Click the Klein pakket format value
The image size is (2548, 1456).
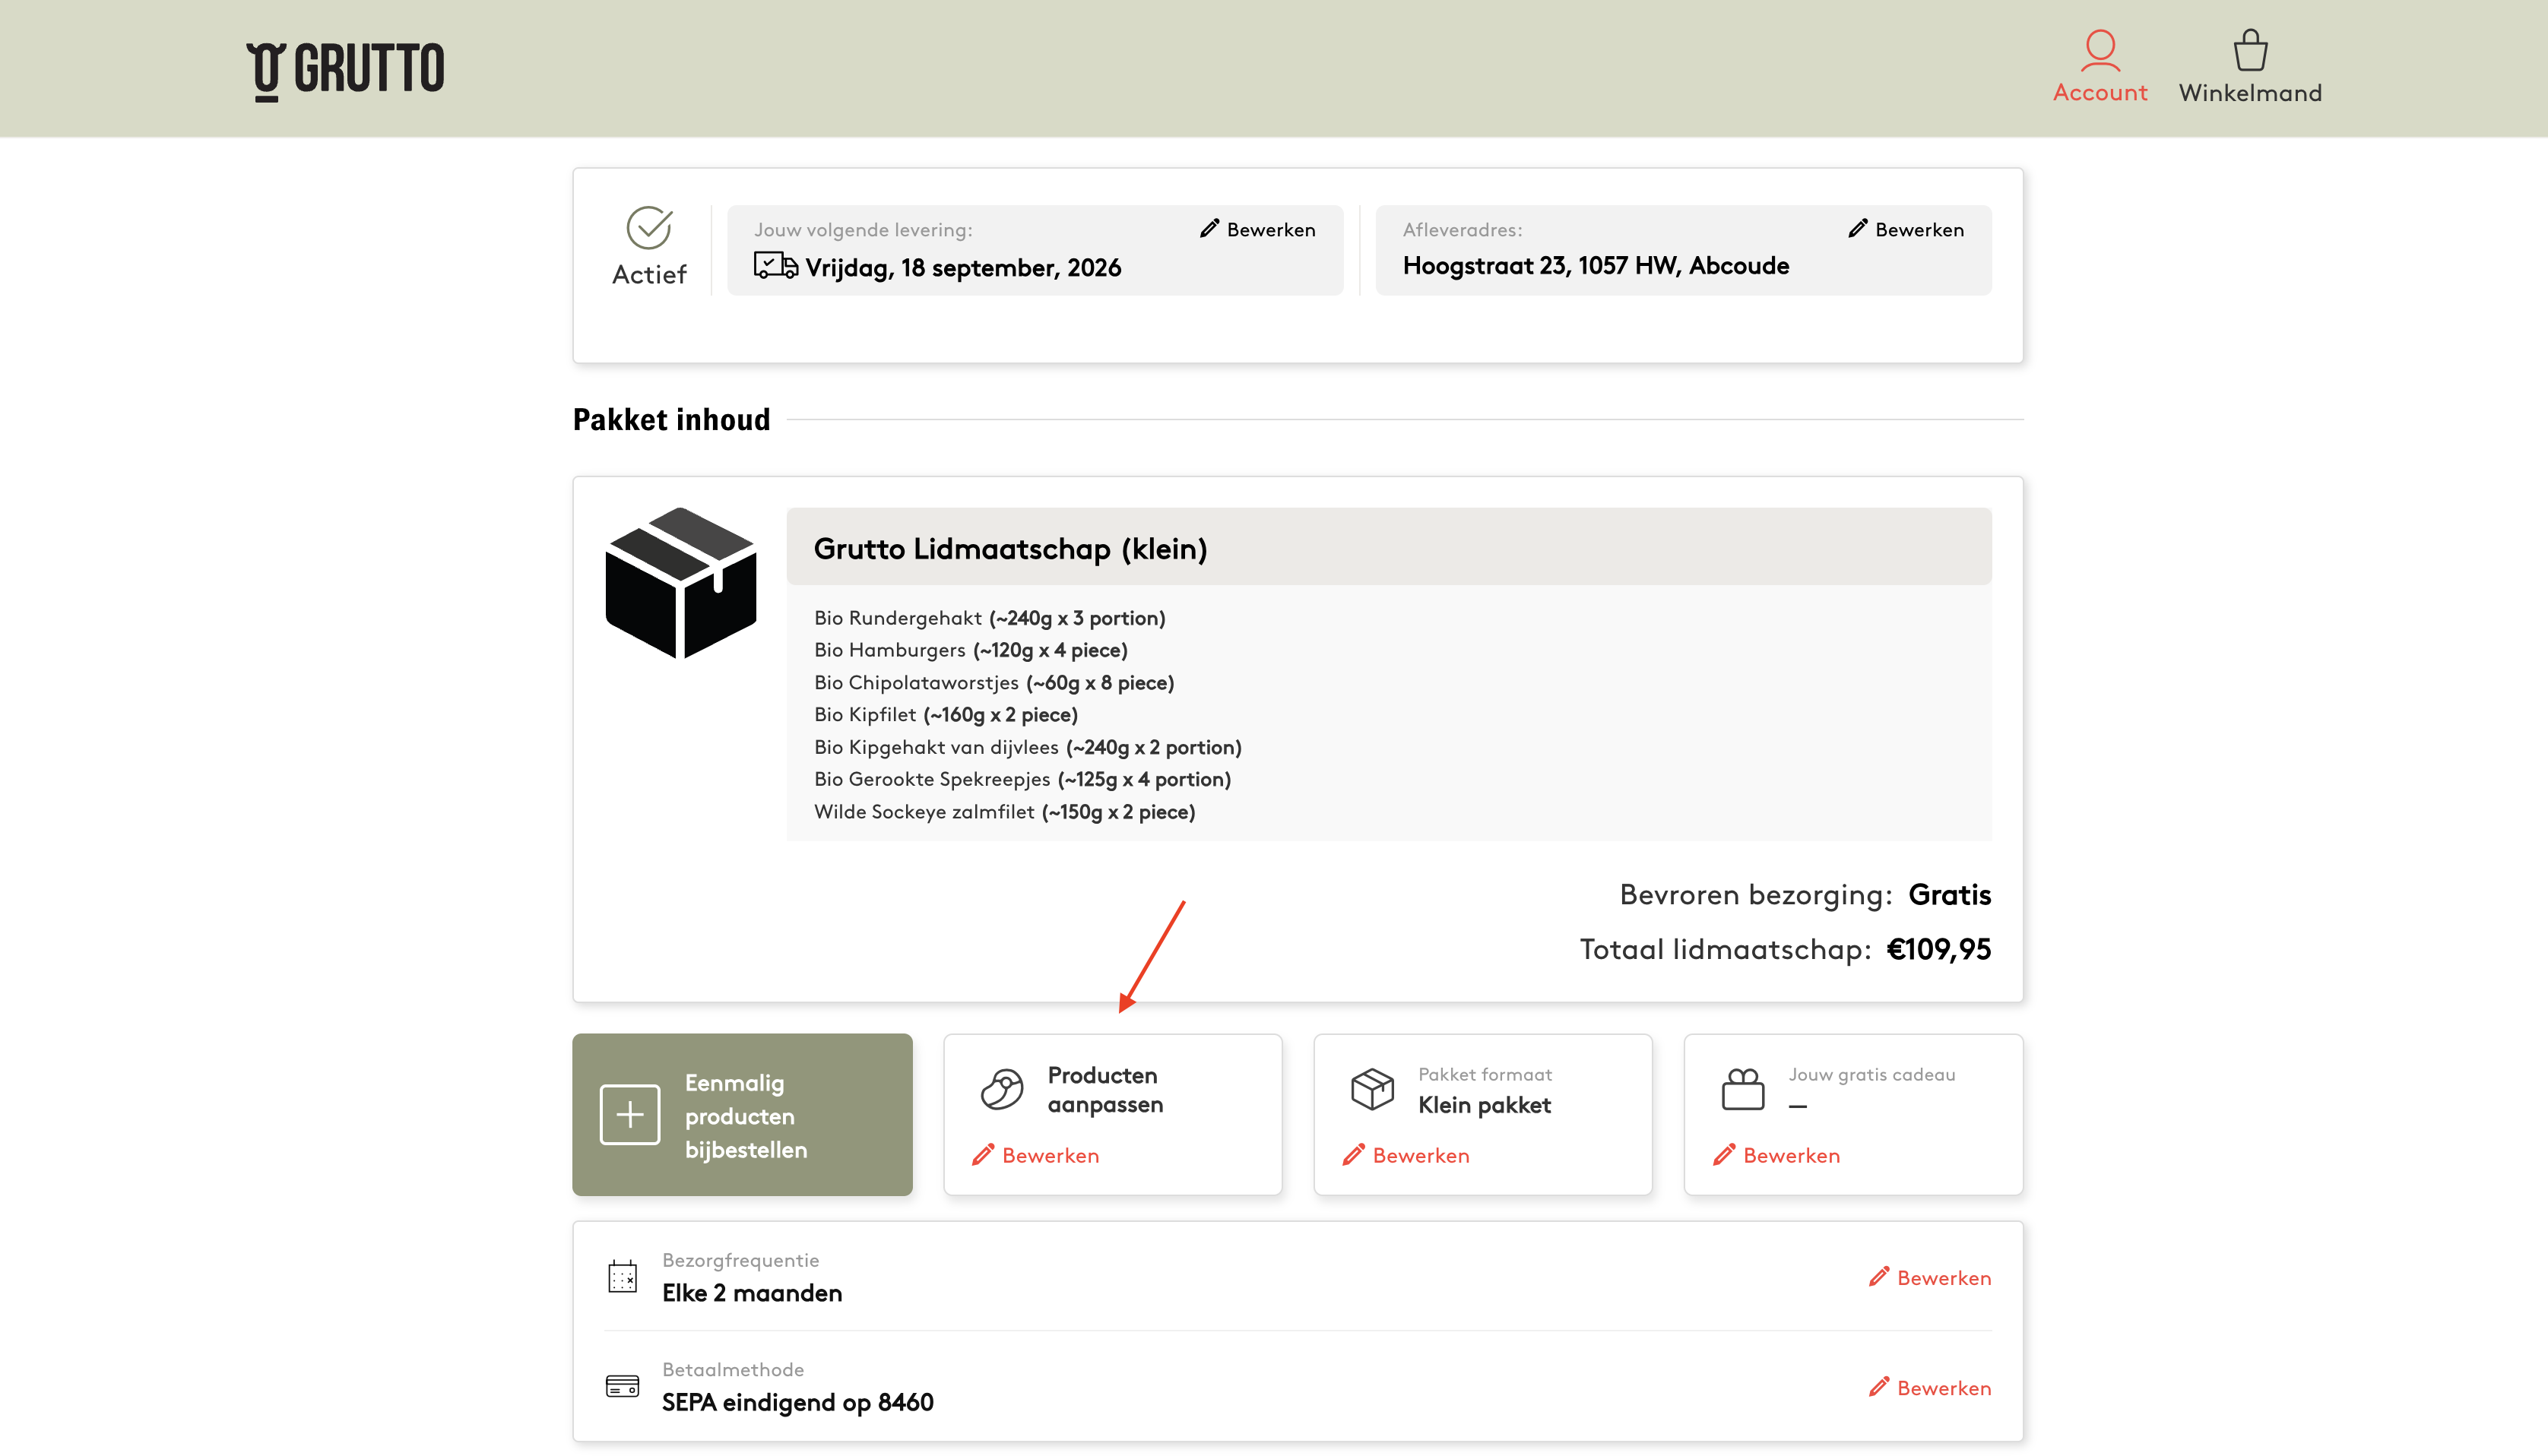1485,1105
